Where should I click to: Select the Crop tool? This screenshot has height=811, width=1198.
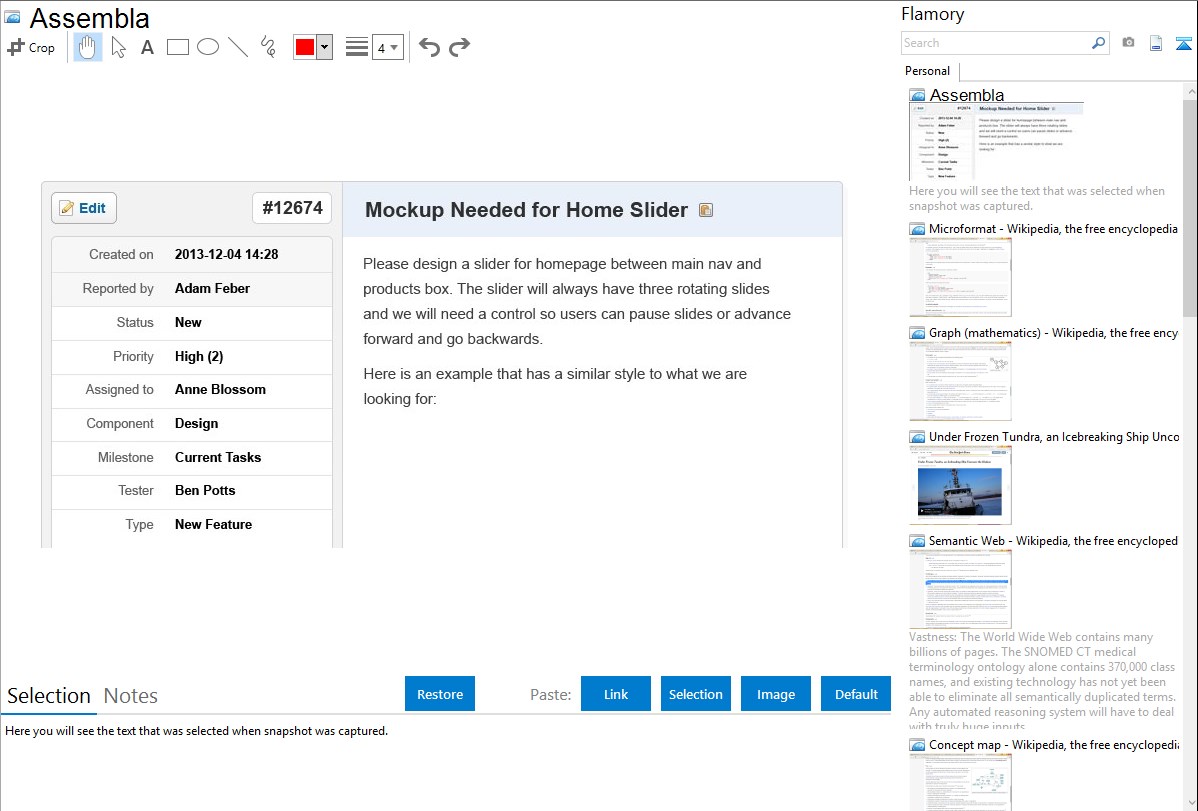pyautogui.click(x=31, y=47)
